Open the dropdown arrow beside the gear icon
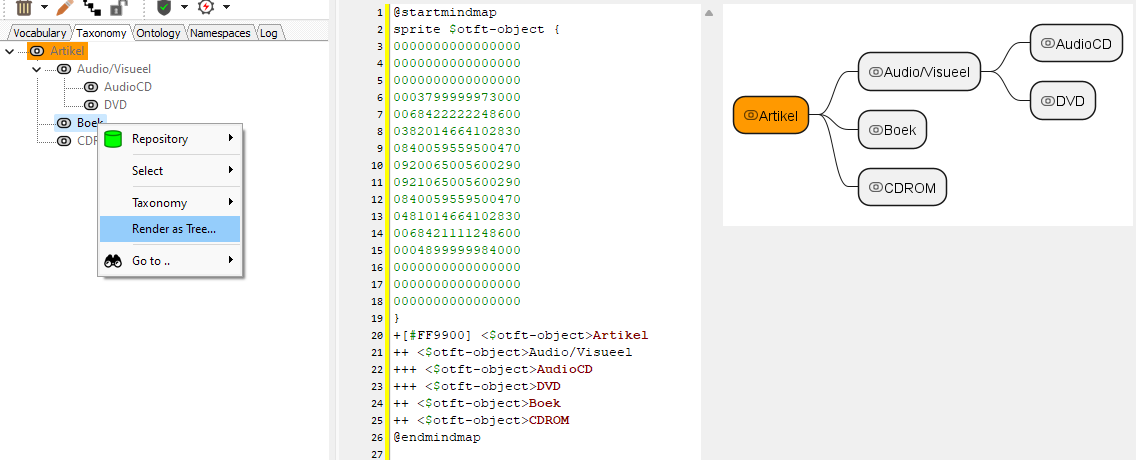Image resolution: width=1136 pixels, height=460 pixels. [226, 7]
